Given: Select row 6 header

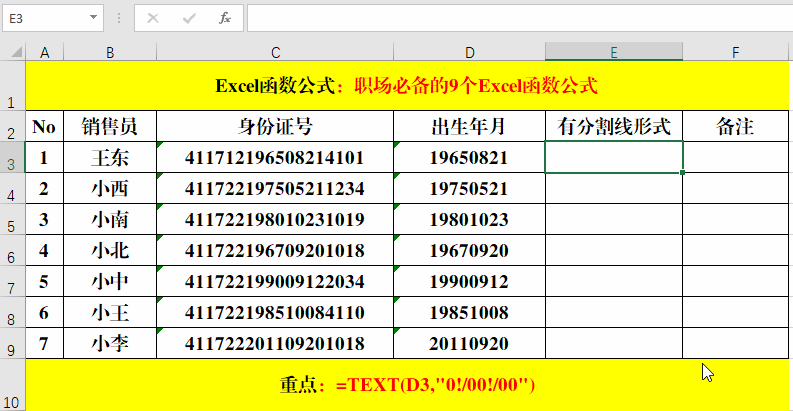Looking at the screenshot, I should (x=12, y=250).
